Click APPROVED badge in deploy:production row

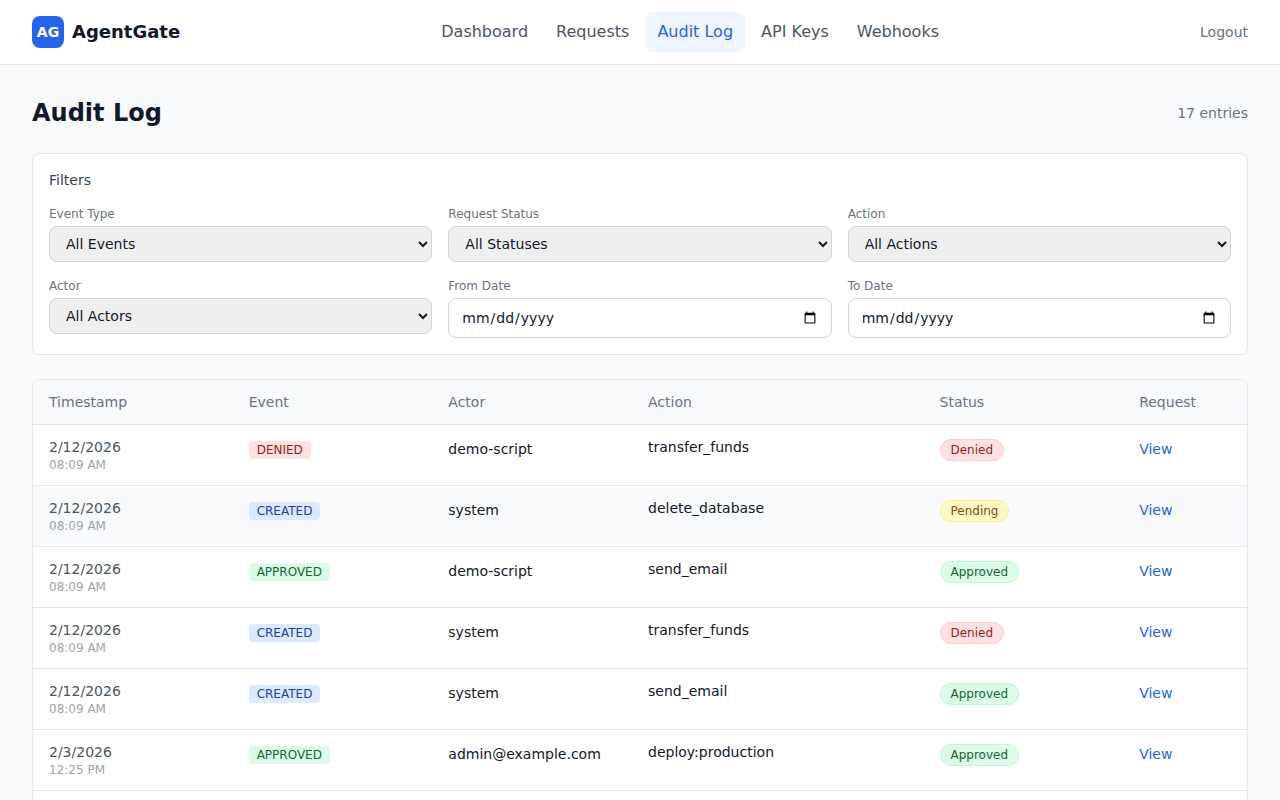[x=289, y=755]
